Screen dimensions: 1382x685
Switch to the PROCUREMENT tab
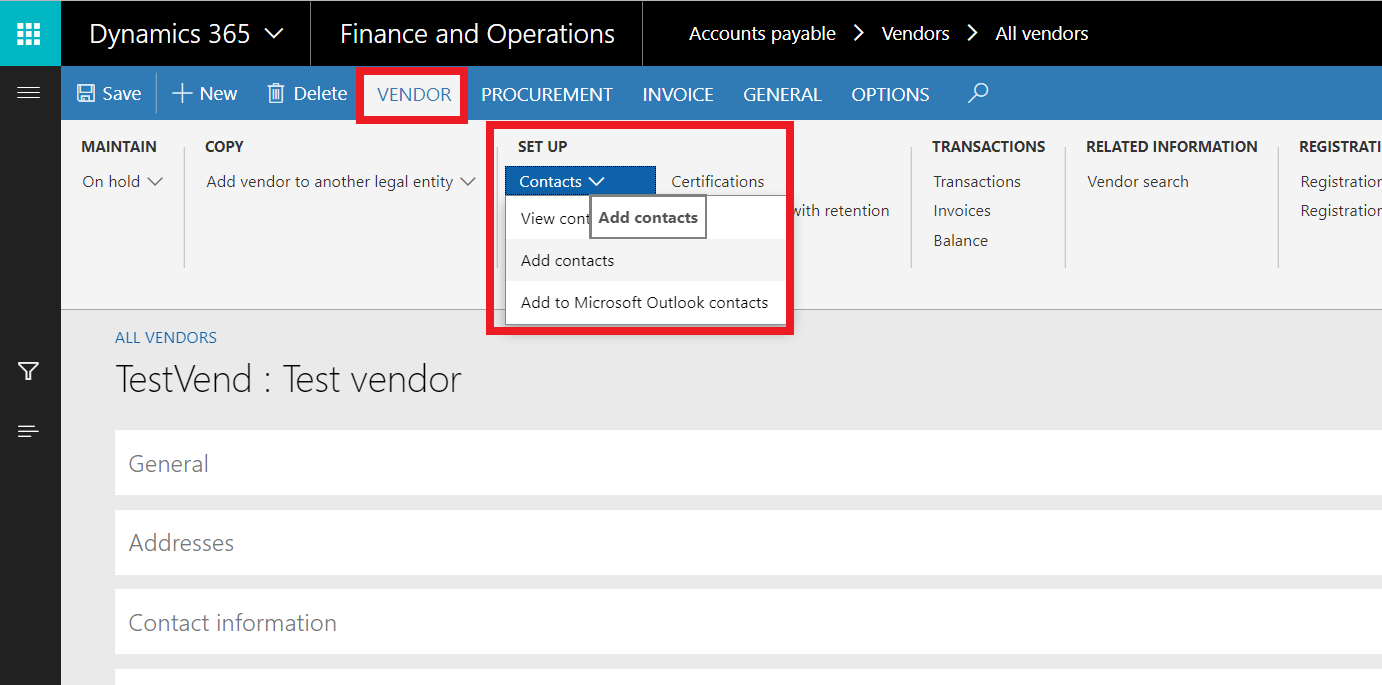(x=547, y=93)
